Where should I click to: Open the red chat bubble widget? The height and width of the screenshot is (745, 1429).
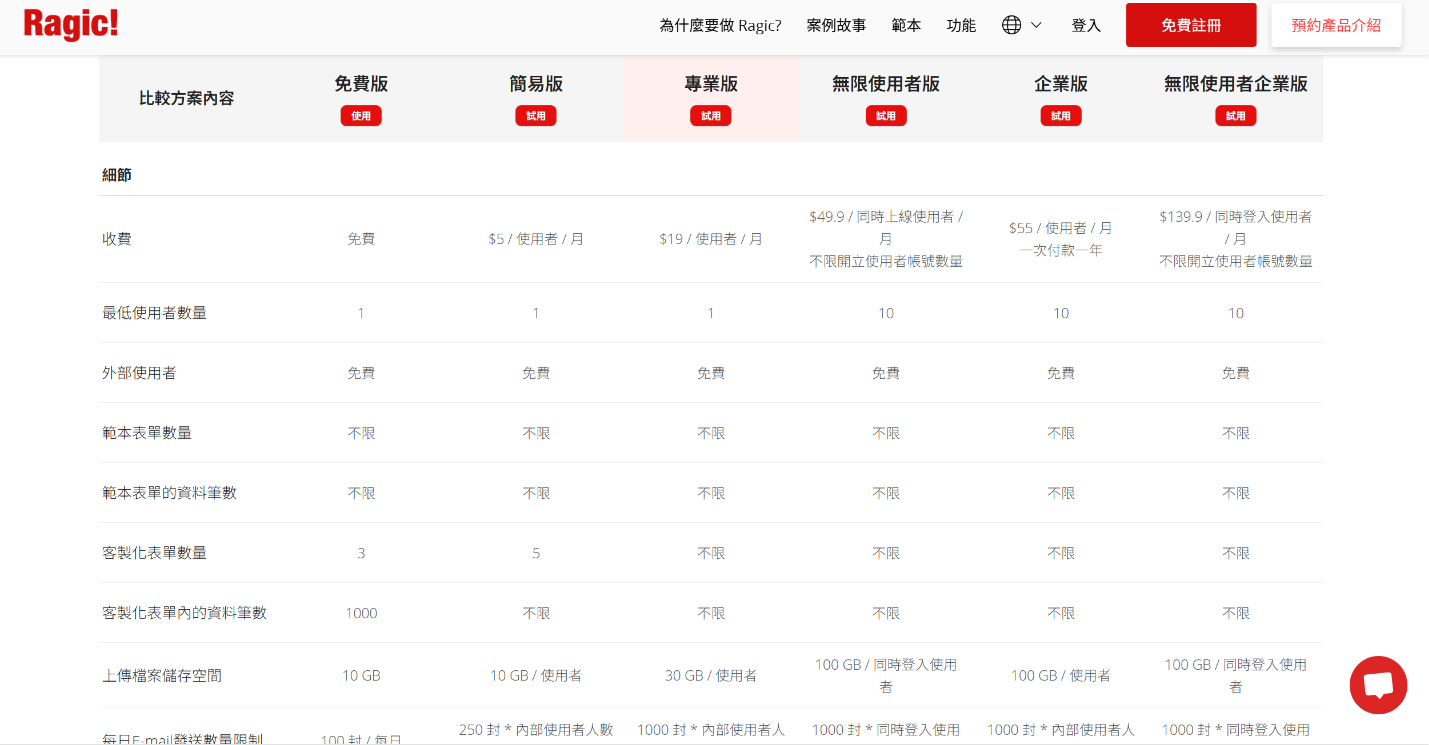[1378, 685]
